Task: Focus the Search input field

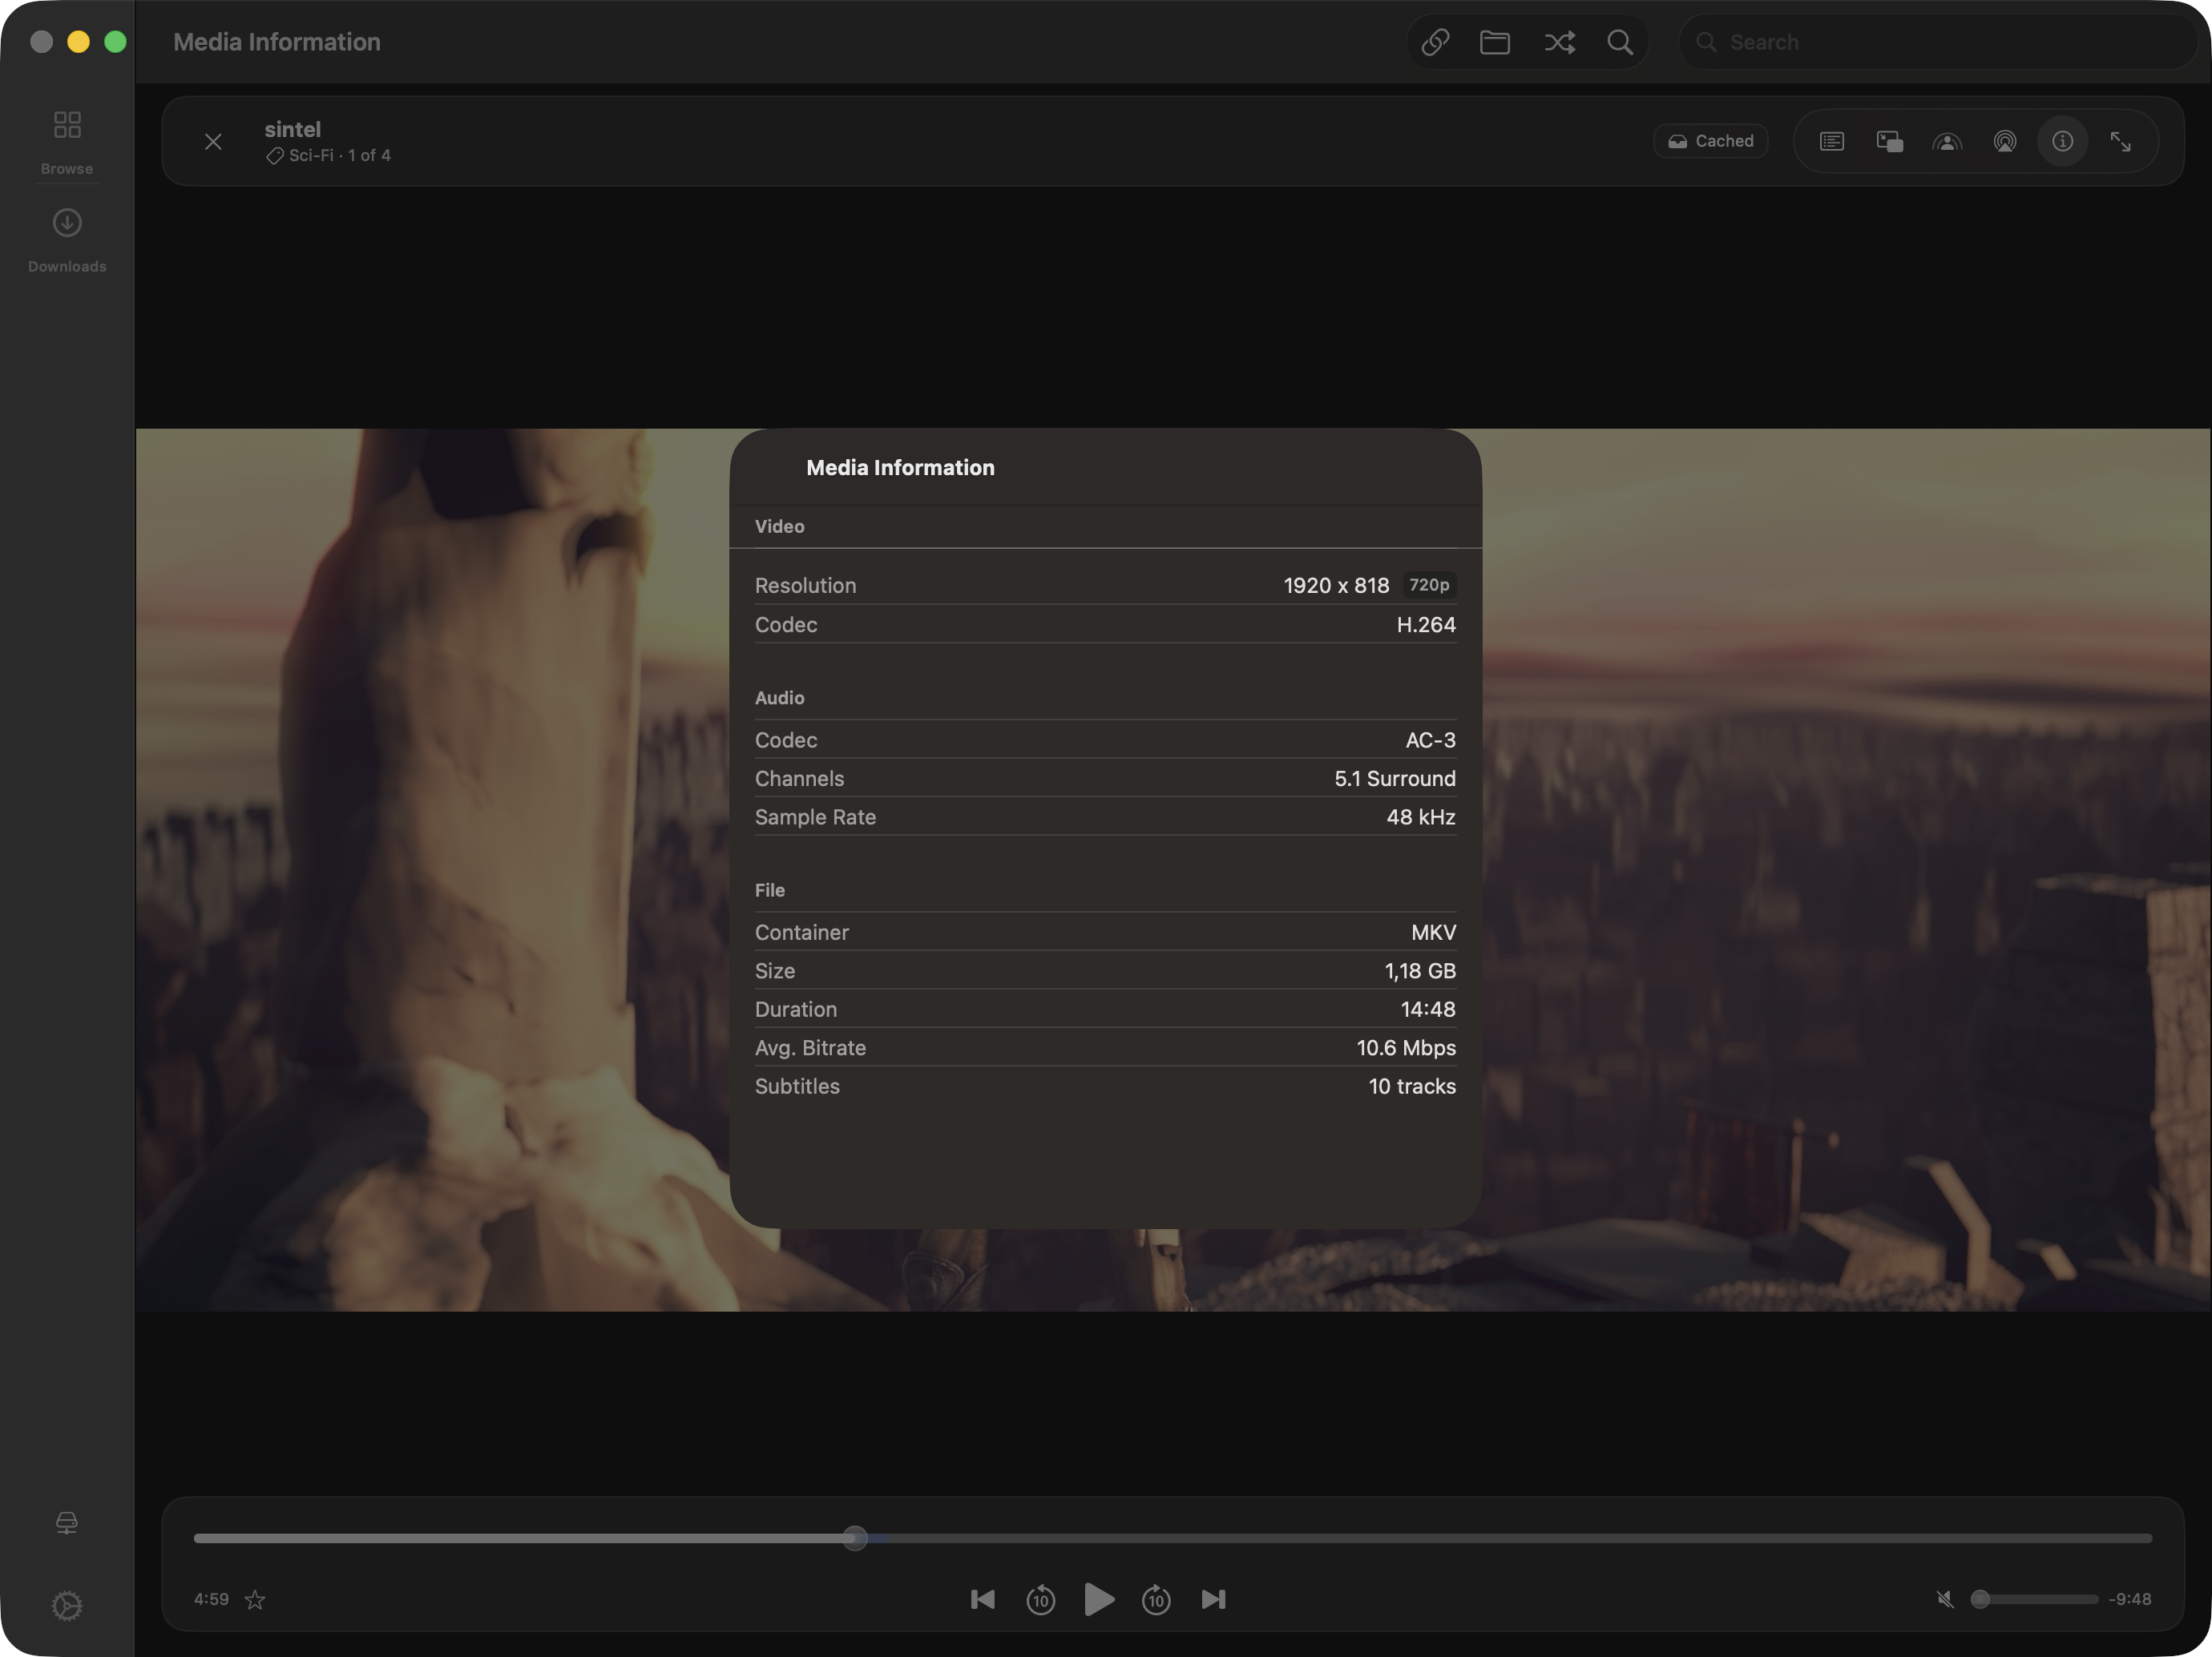Action: [1938, 42]
